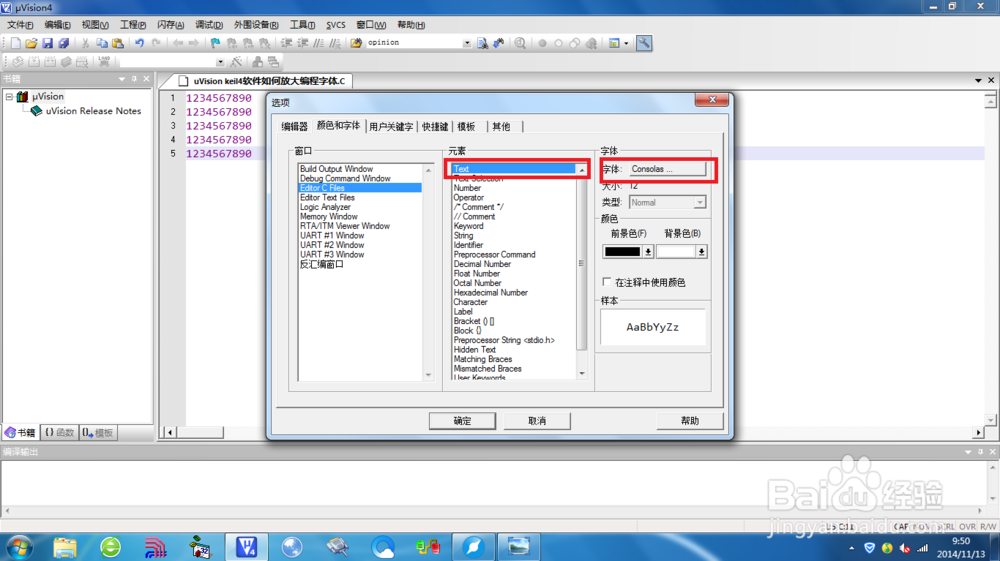Click the Paste clipboard icon
The width and height of the screenshot is (1000, 561).
pyautogui.click(x=118, y=43)
